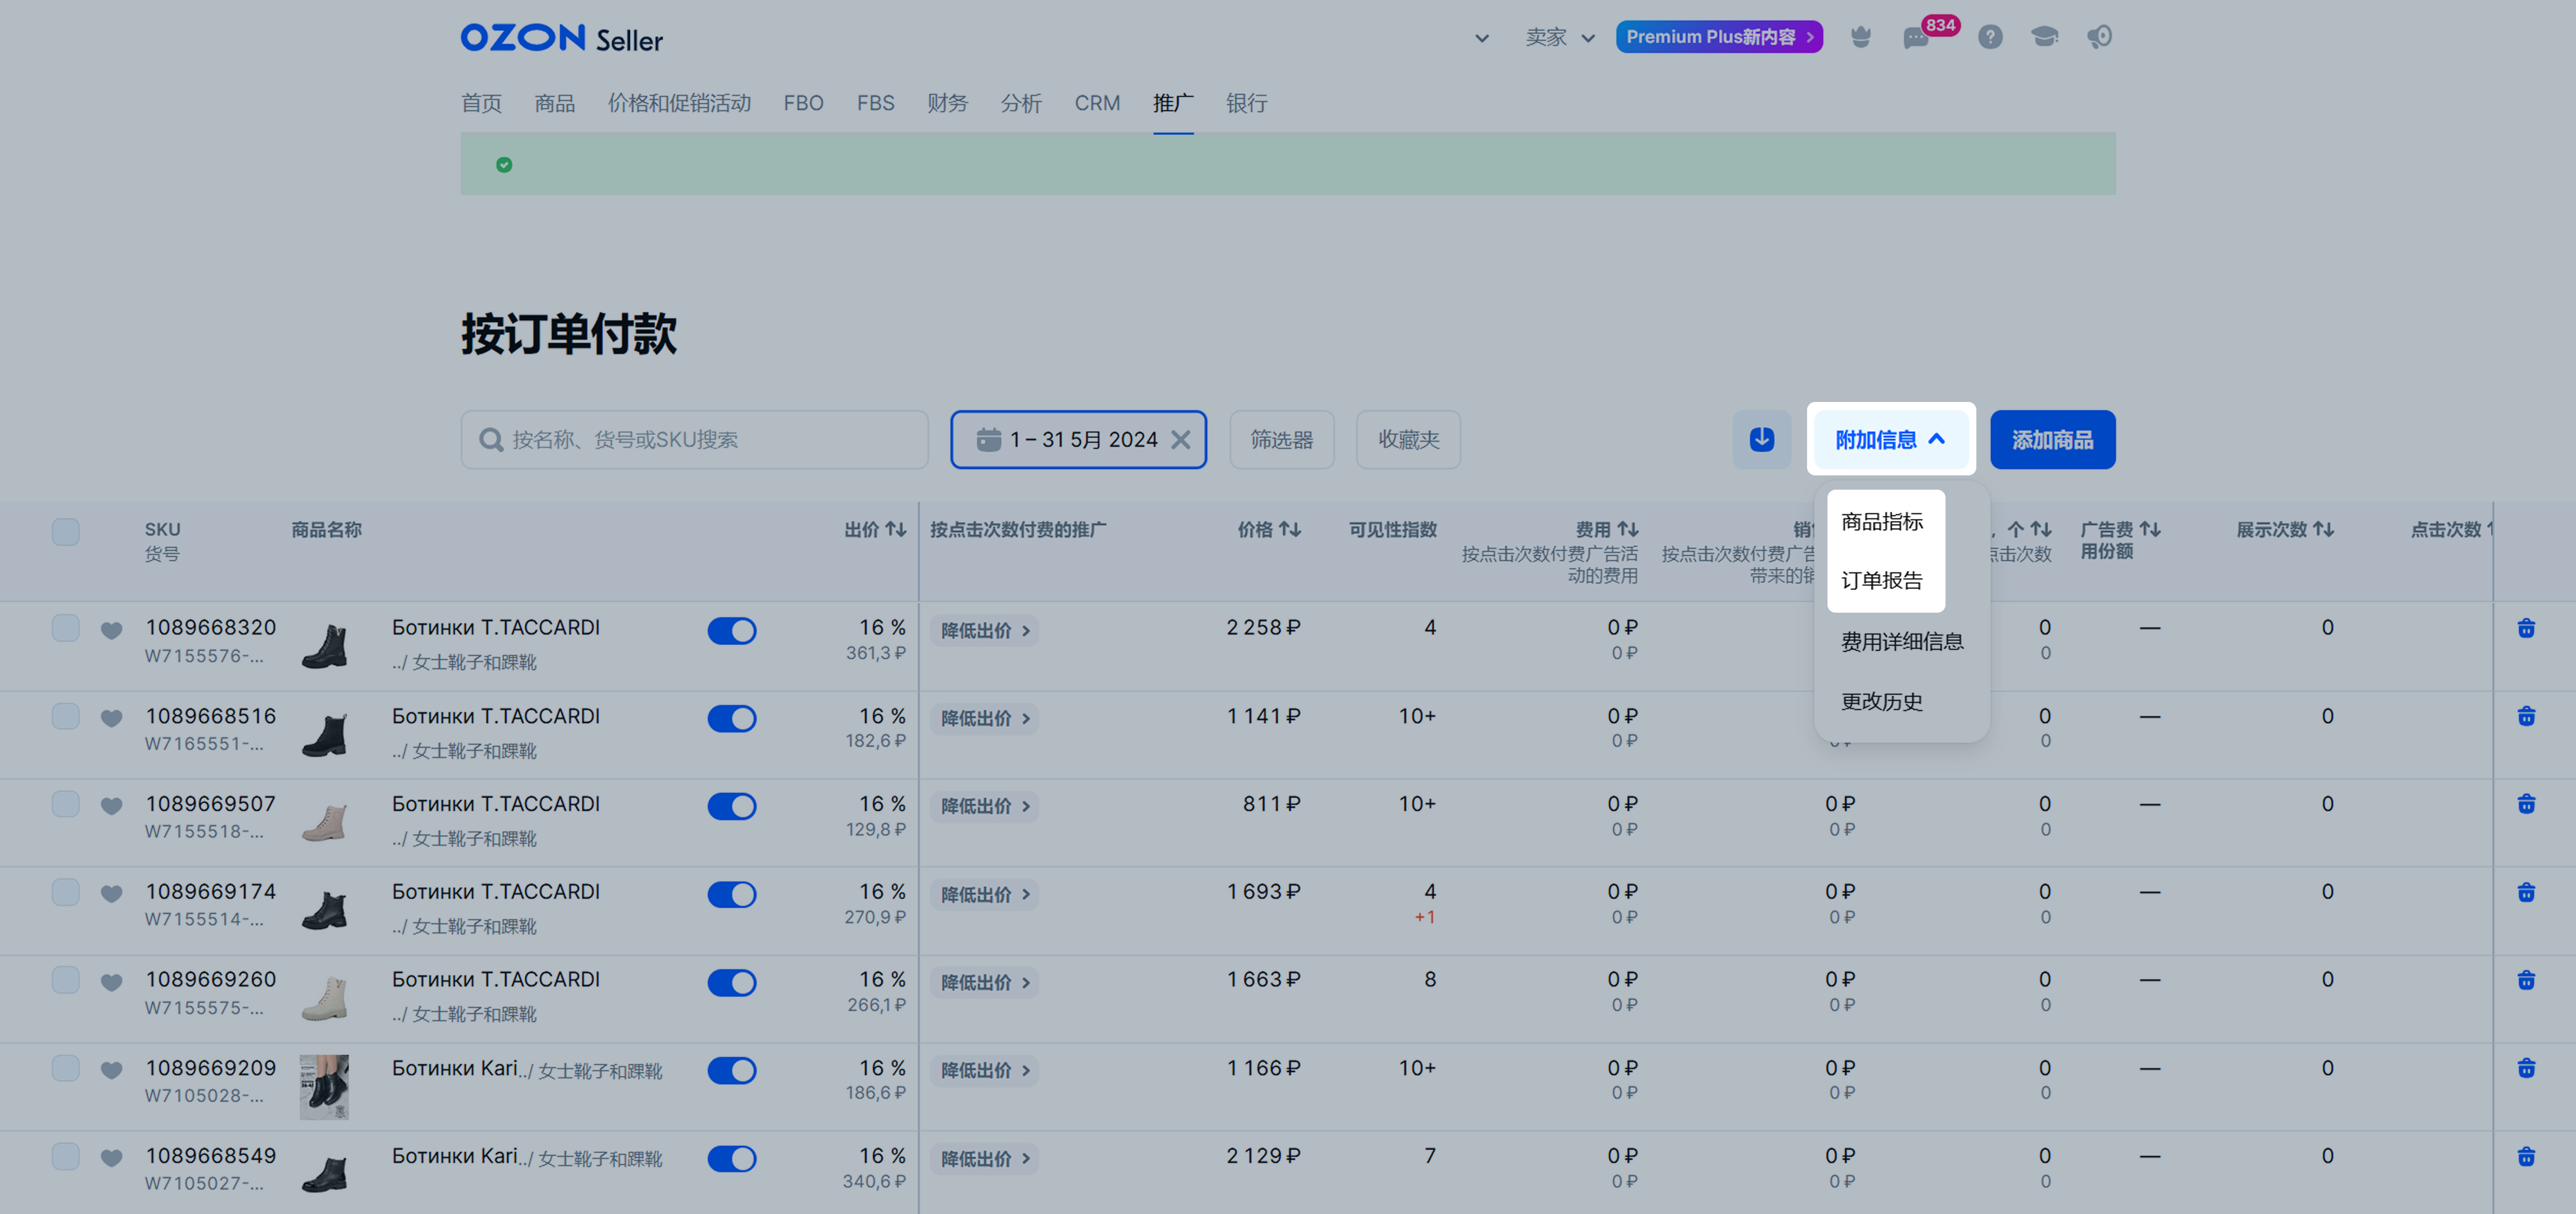Favorite SKU 1089669174 with the heart icon
This screenshot has width=2576, height=1214.
pos(111,894)
